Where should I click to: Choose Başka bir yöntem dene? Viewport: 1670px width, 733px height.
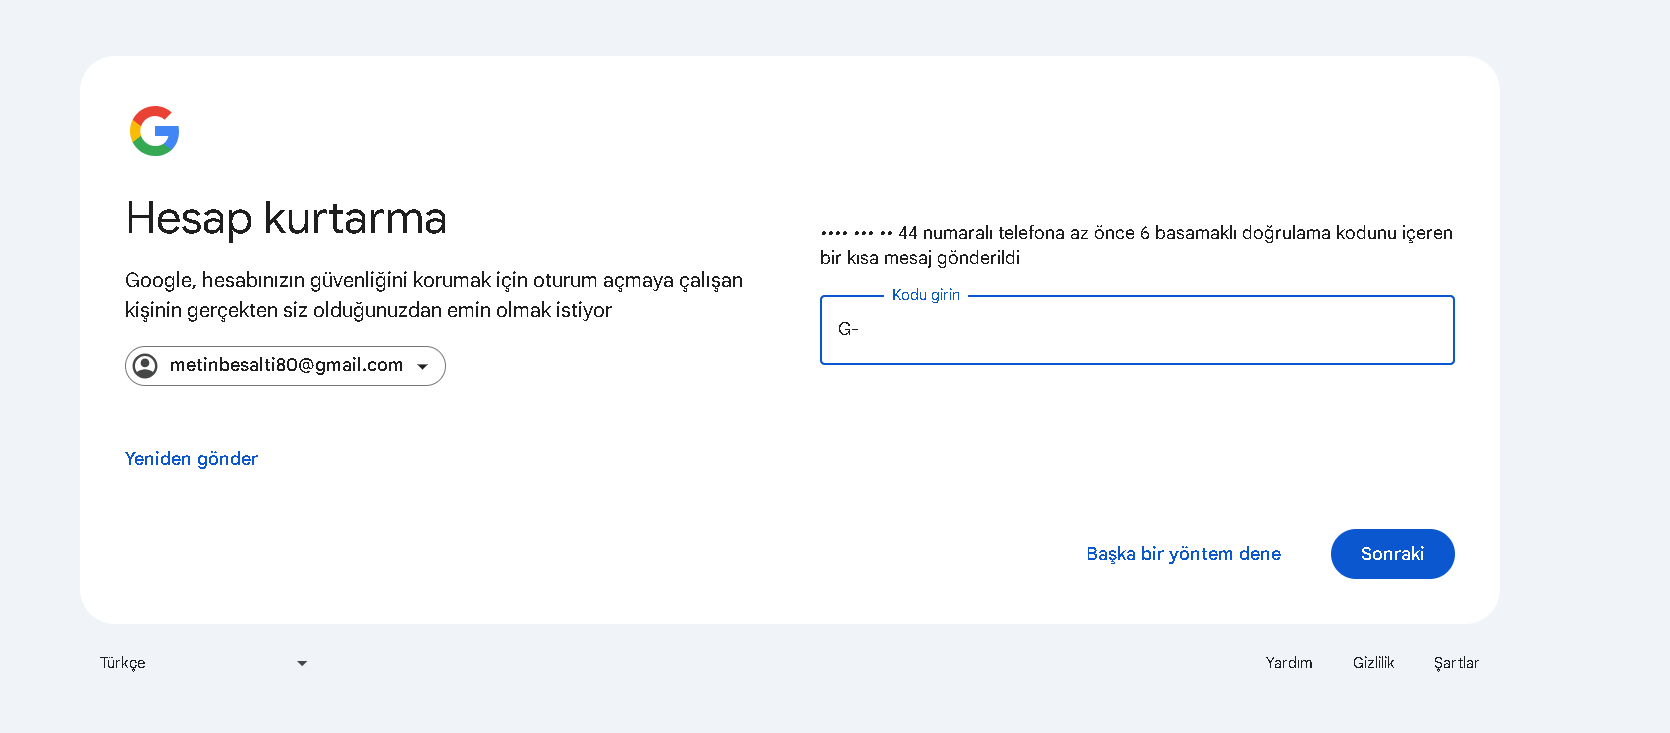[1183, 554]
